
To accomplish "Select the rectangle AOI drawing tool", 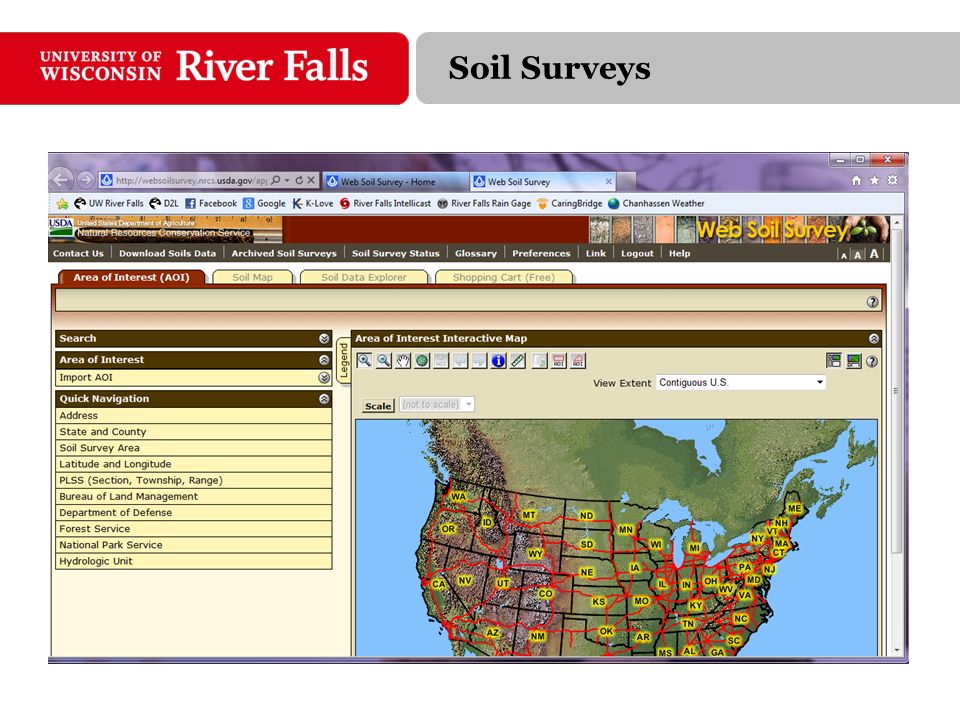I will (x=558, y=361).
